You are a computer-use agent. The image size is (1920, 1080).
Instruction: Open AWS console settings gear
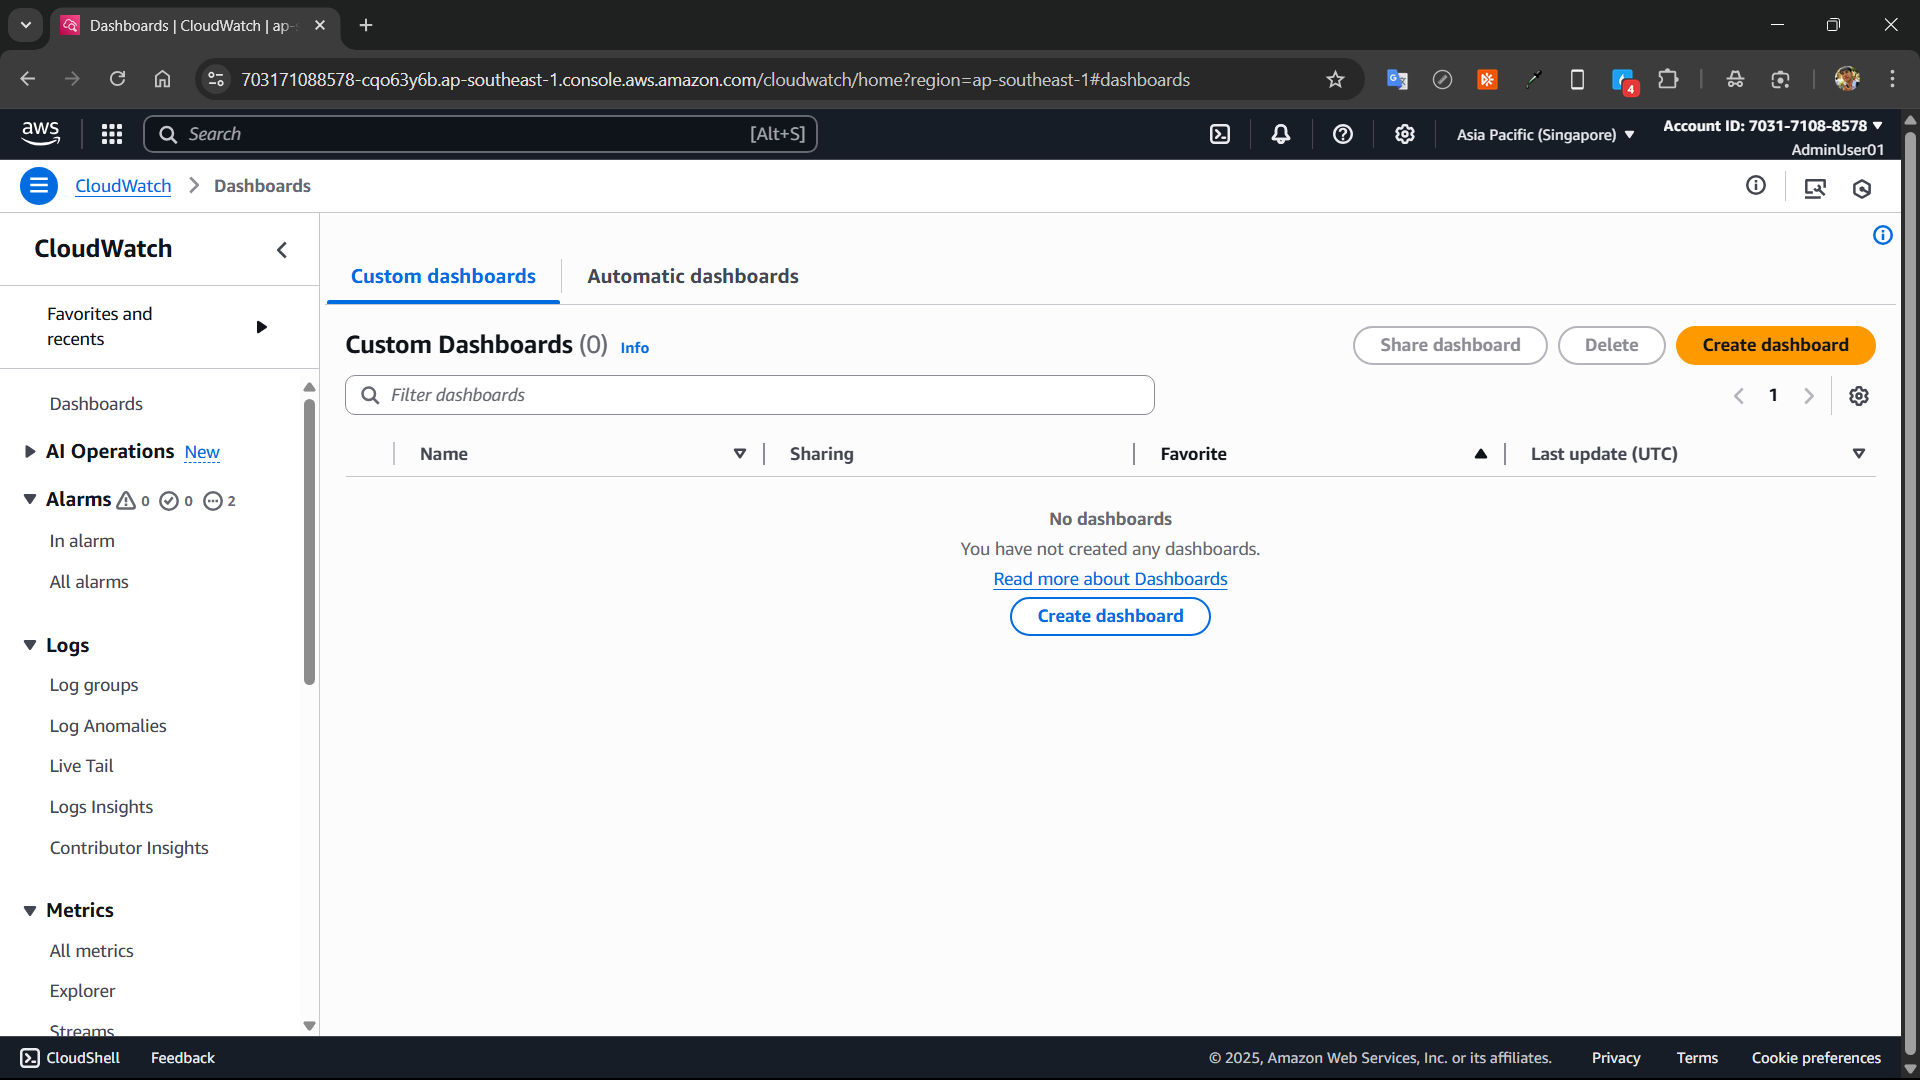pyautogui.click(x=1405, y=134)
